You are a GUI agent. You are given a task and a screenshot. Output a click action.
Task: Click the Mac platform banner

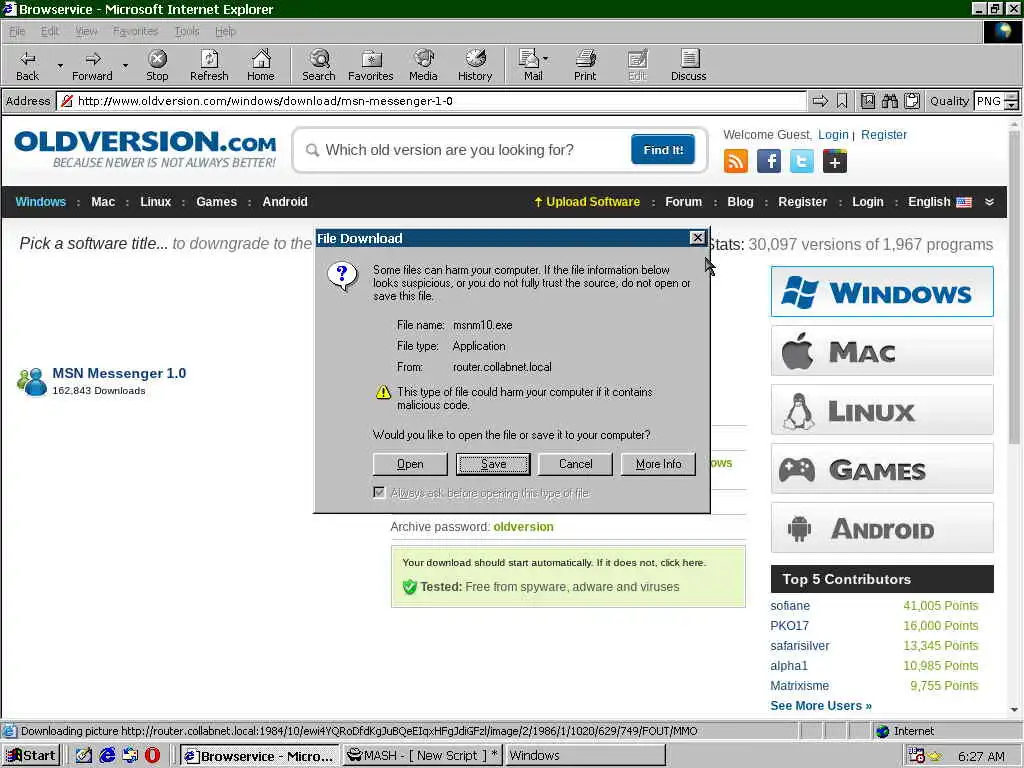point(882,351)
